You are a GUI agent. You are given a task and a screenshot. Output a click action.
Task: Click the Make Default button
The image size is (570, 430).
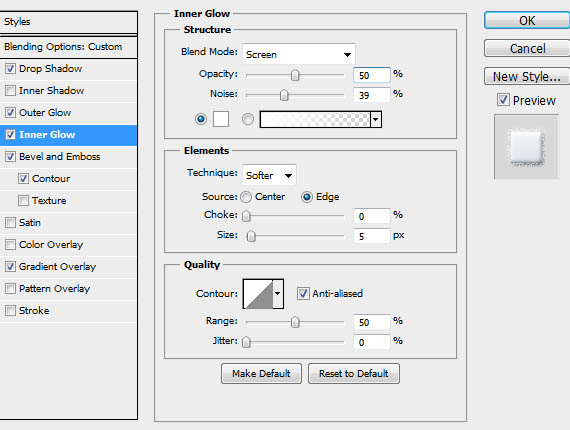pyautogui.click(x=261, y=373)
